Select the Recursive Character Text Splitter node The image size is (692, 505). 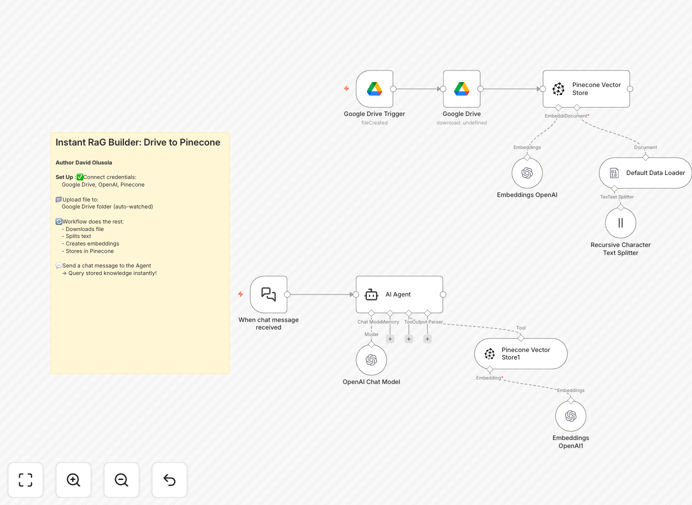[621, 223]
